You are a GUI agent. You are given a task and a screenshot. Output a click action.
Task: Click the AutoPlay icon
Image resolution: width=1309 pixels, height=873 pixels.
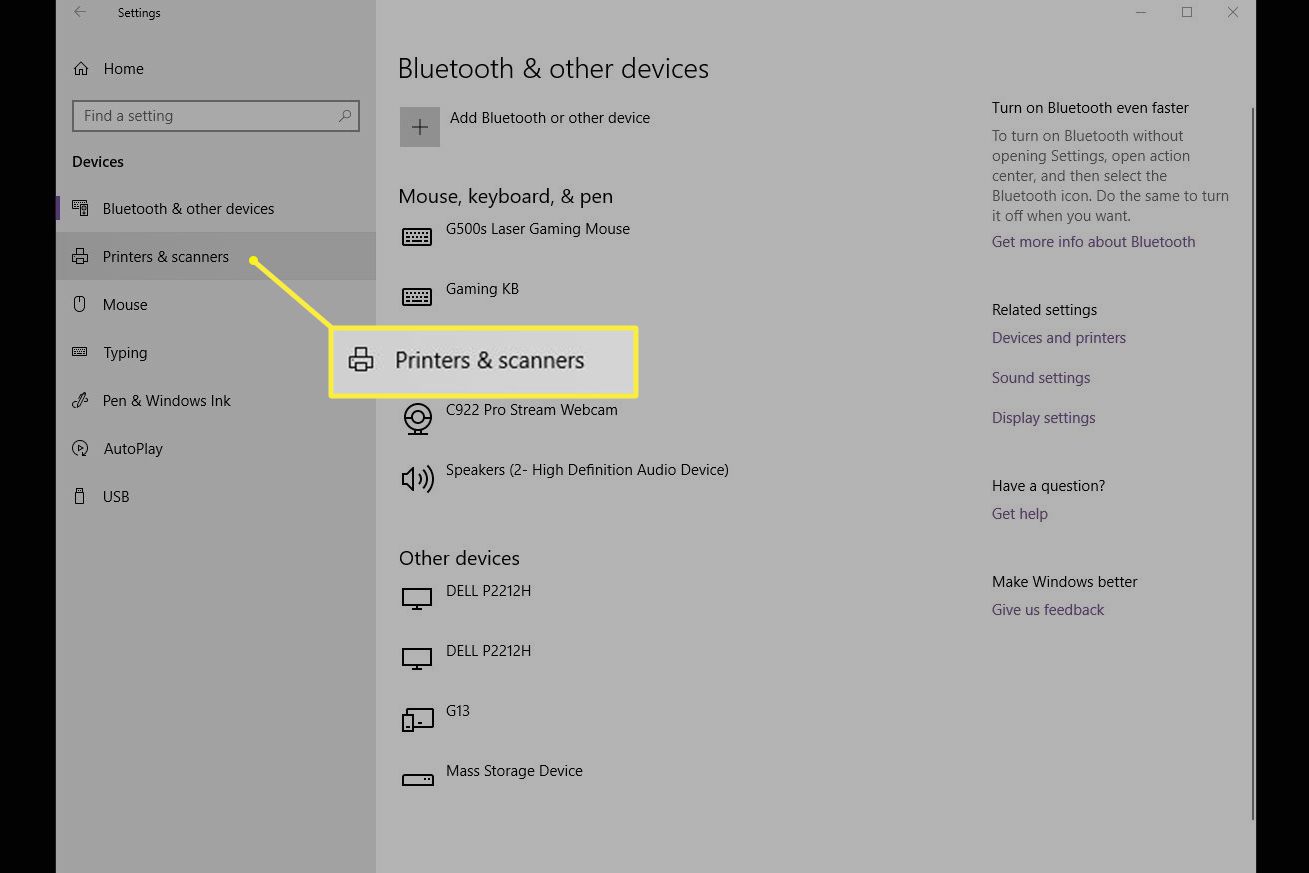click(x=80, y=448)
